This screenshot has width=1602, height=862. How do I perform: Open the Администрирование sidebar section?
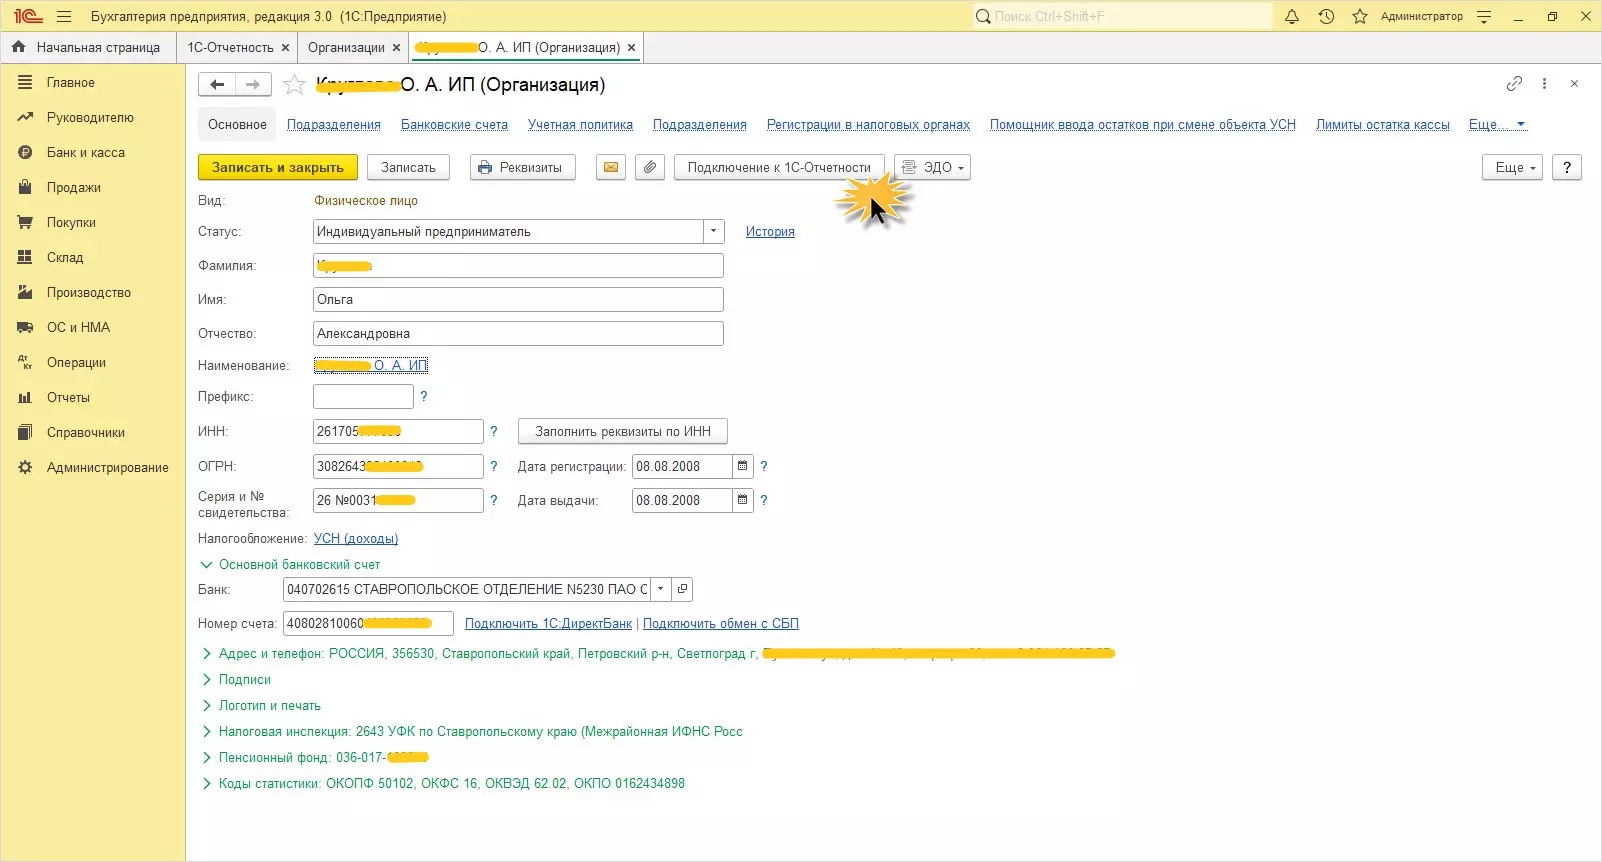(107, 468)
